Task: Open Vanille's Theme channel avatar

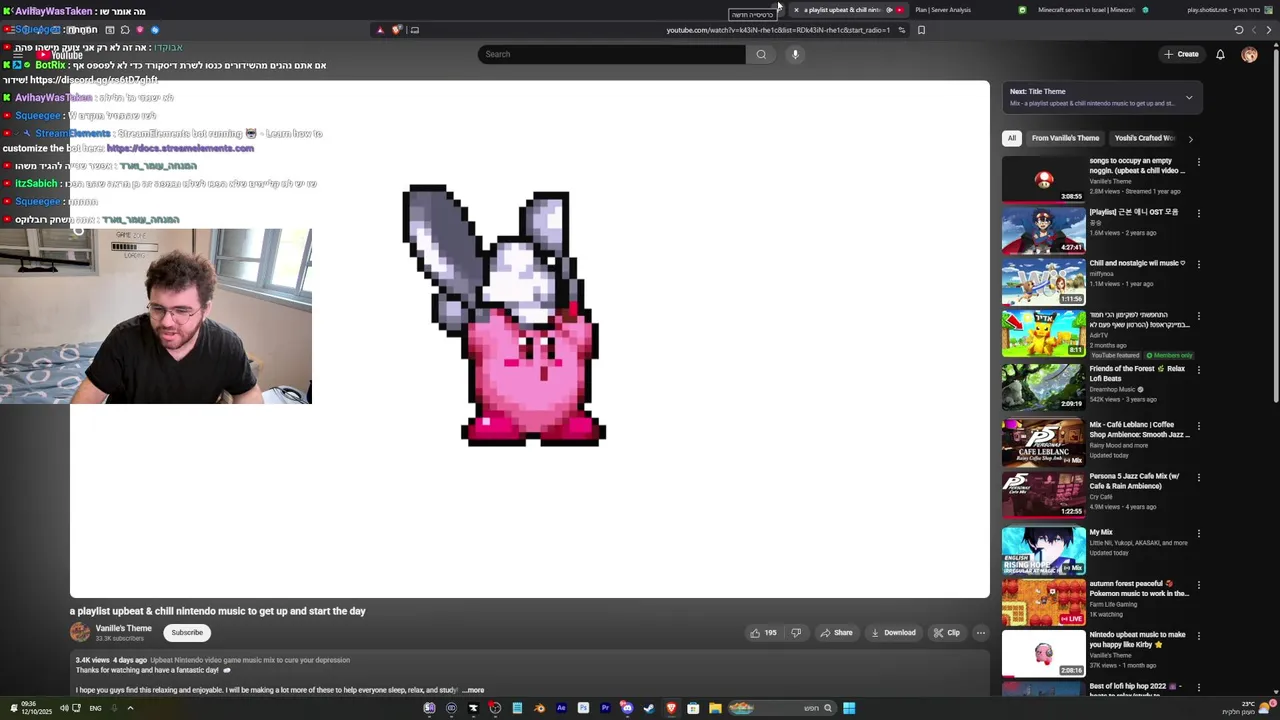Action: tap(80, 632)
